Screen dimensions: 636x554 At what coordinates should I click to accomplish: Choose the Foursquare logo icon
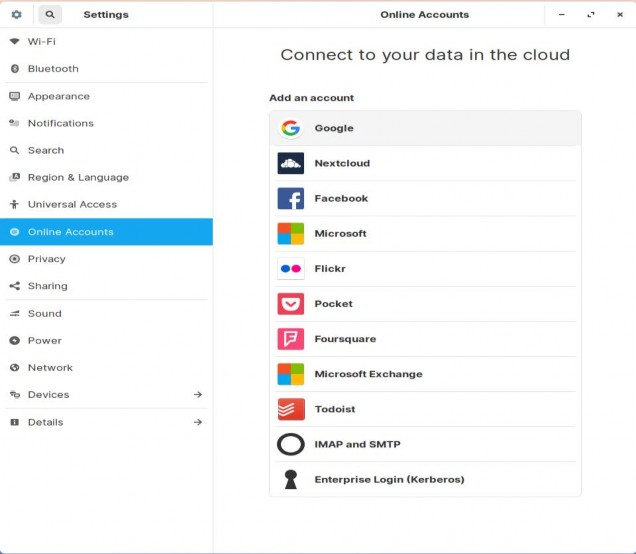[291, 339]
